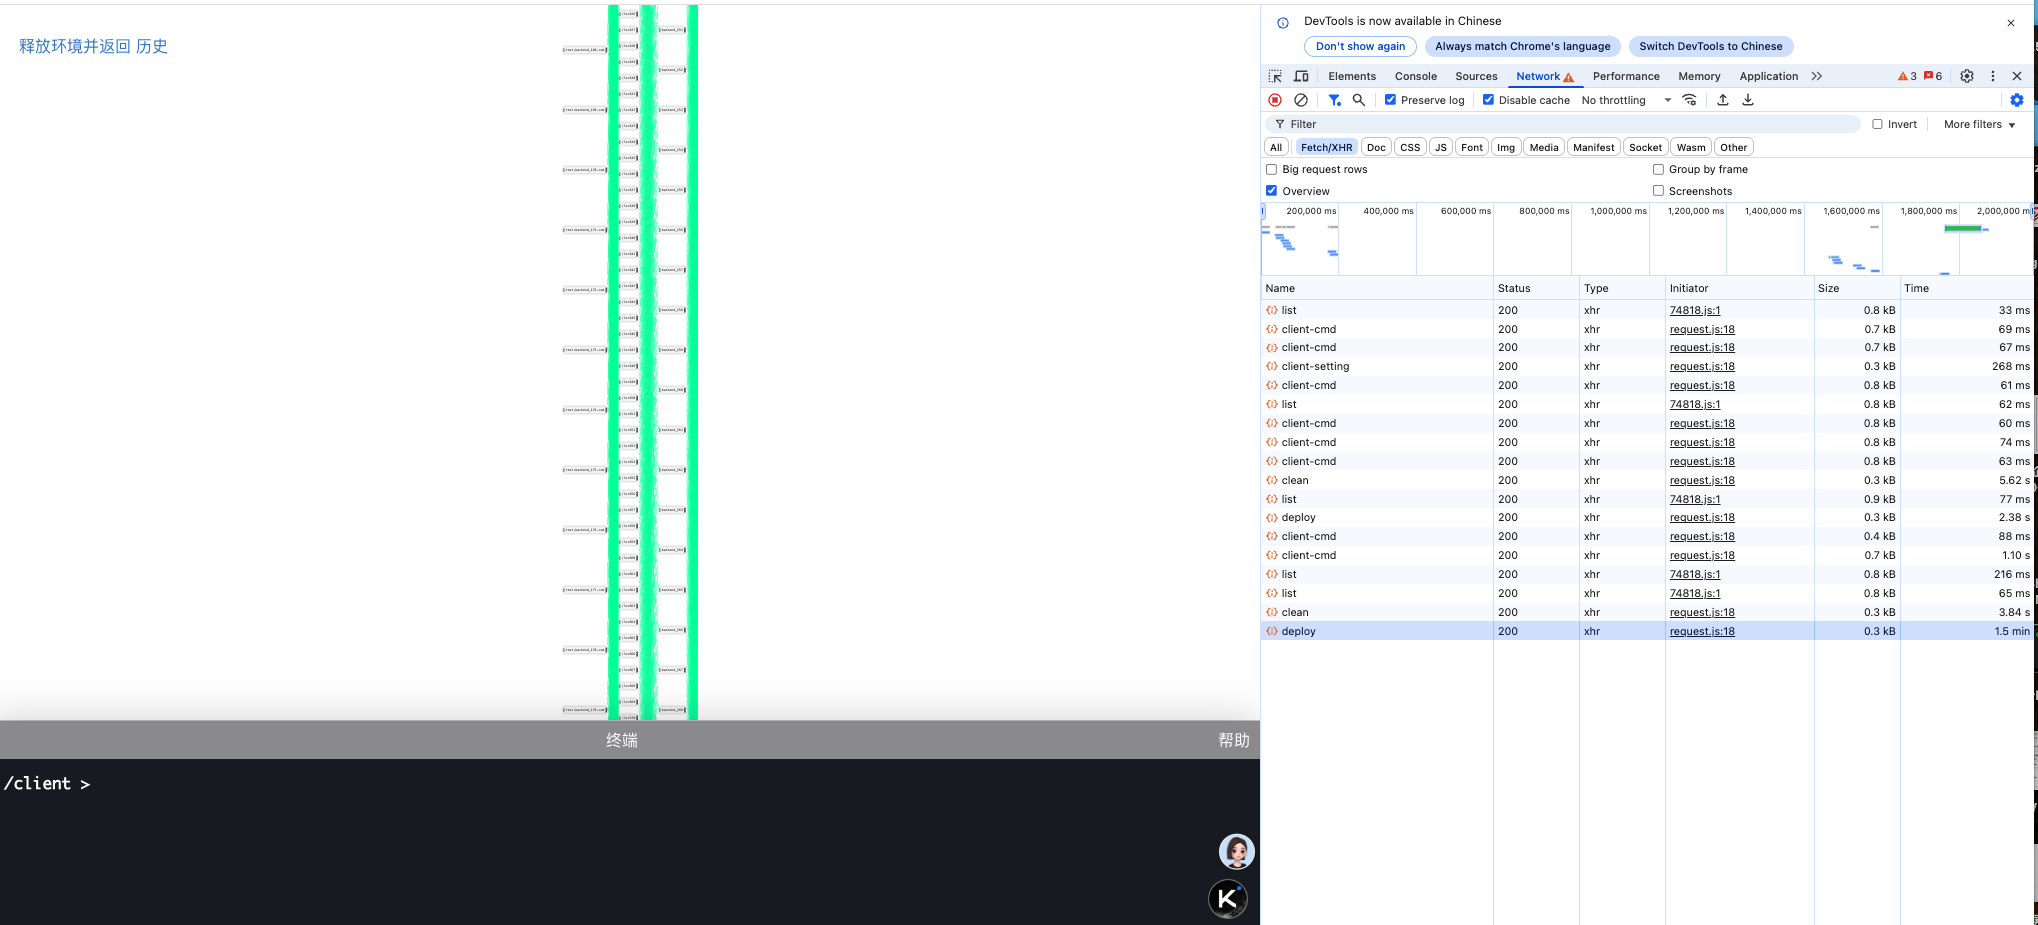Enable the Big request rows checkbox

pos(1272,170)
